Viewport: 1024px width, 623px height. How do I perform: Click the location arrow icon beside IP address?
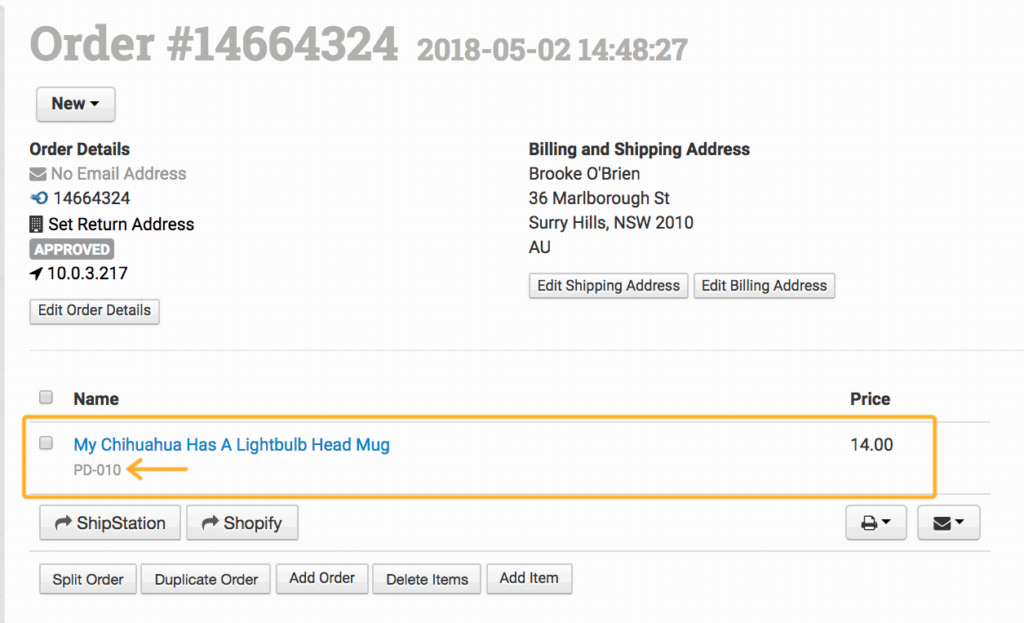tap(37, 273)
